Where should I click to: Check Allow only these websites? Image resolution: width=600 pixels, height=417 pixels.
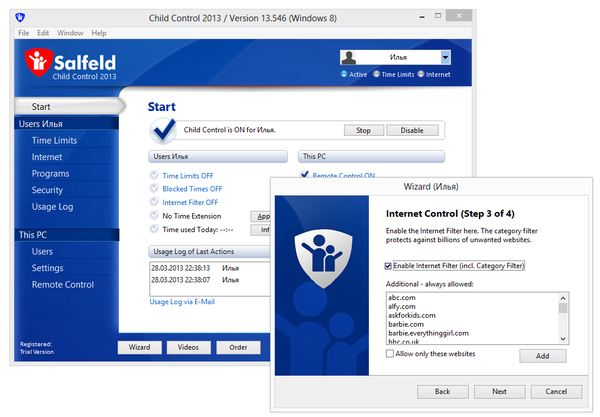(x=390, y=353)
